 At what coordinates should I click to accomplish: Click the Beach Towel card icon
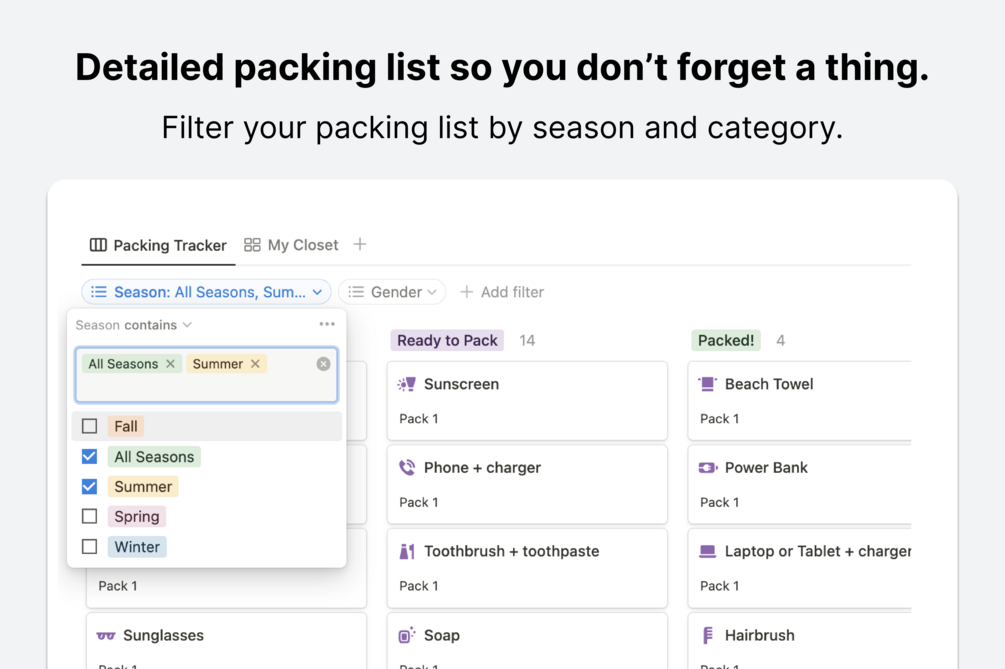[708, 384]
